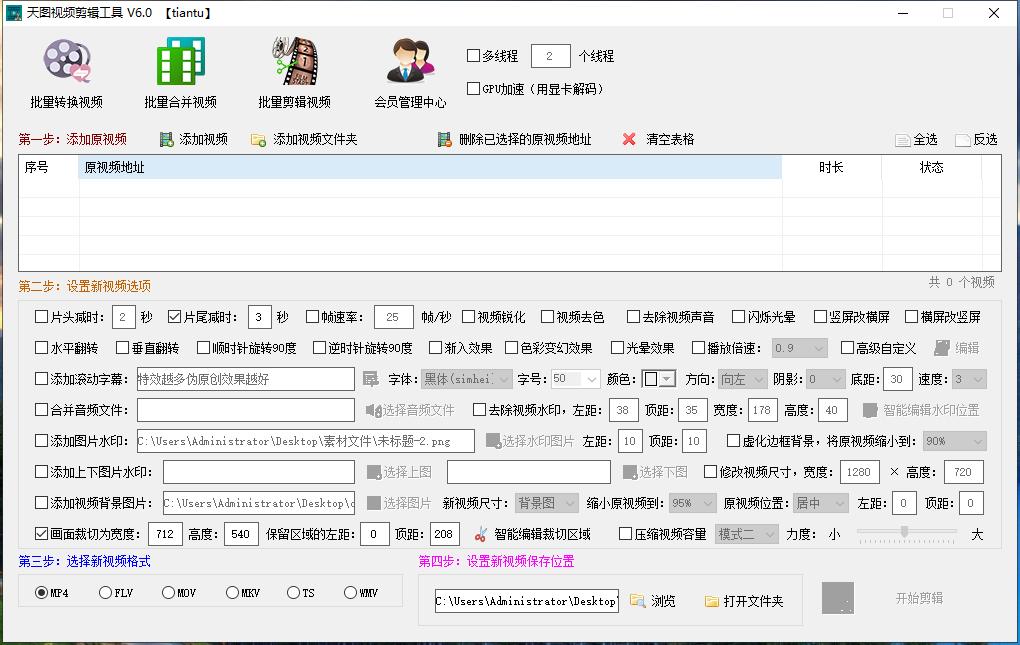Click 删除已选择的原视频地址 icon
This screenshot has width=1020, height=645.
tap(443, 139)
